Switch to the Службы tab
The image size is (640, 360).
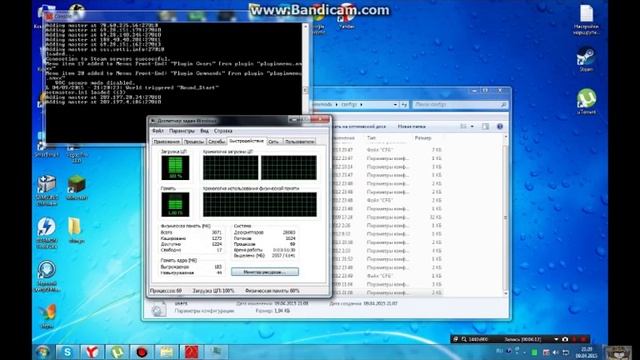click(216, 142)
